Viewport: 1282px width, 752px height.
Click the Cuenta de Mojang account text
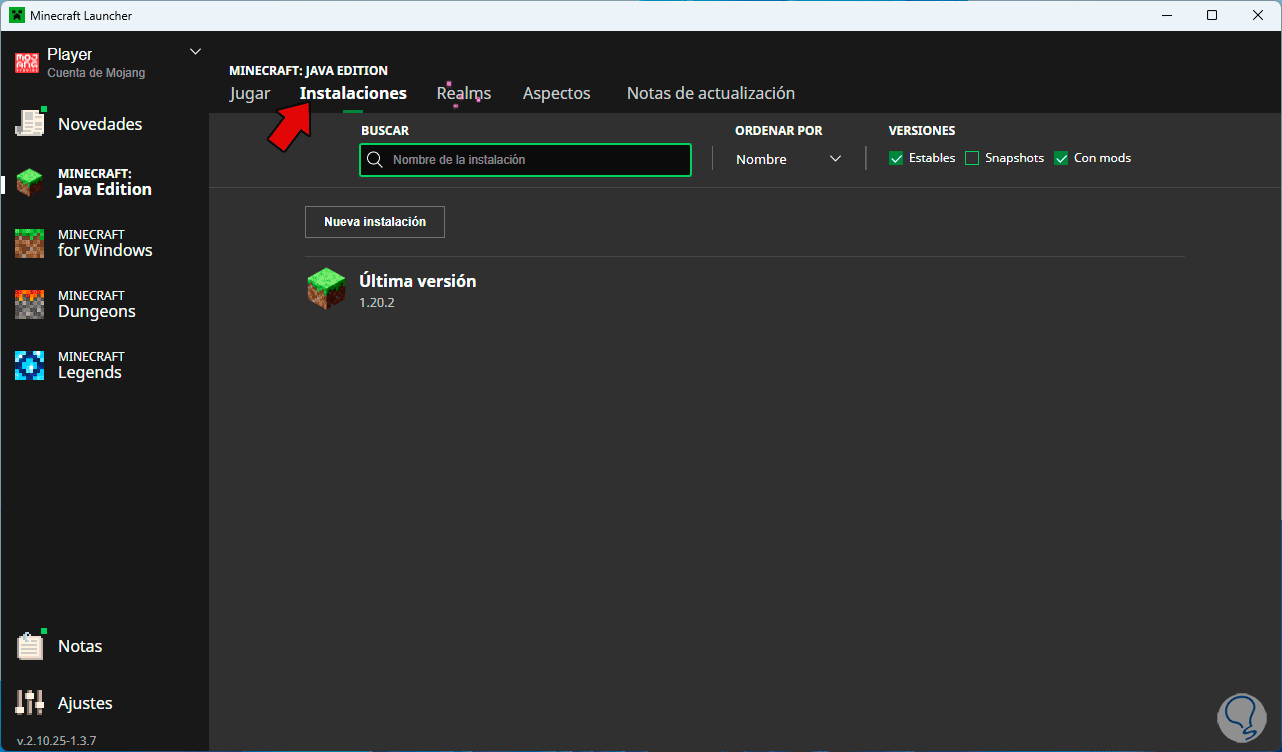[x=96, y=73]
